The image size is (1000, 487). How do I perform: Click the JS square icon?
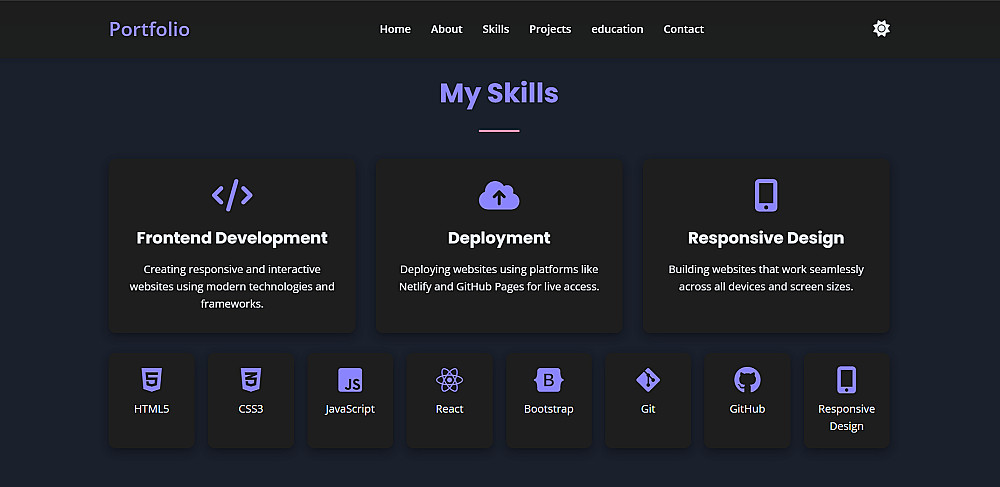(350, 381)
